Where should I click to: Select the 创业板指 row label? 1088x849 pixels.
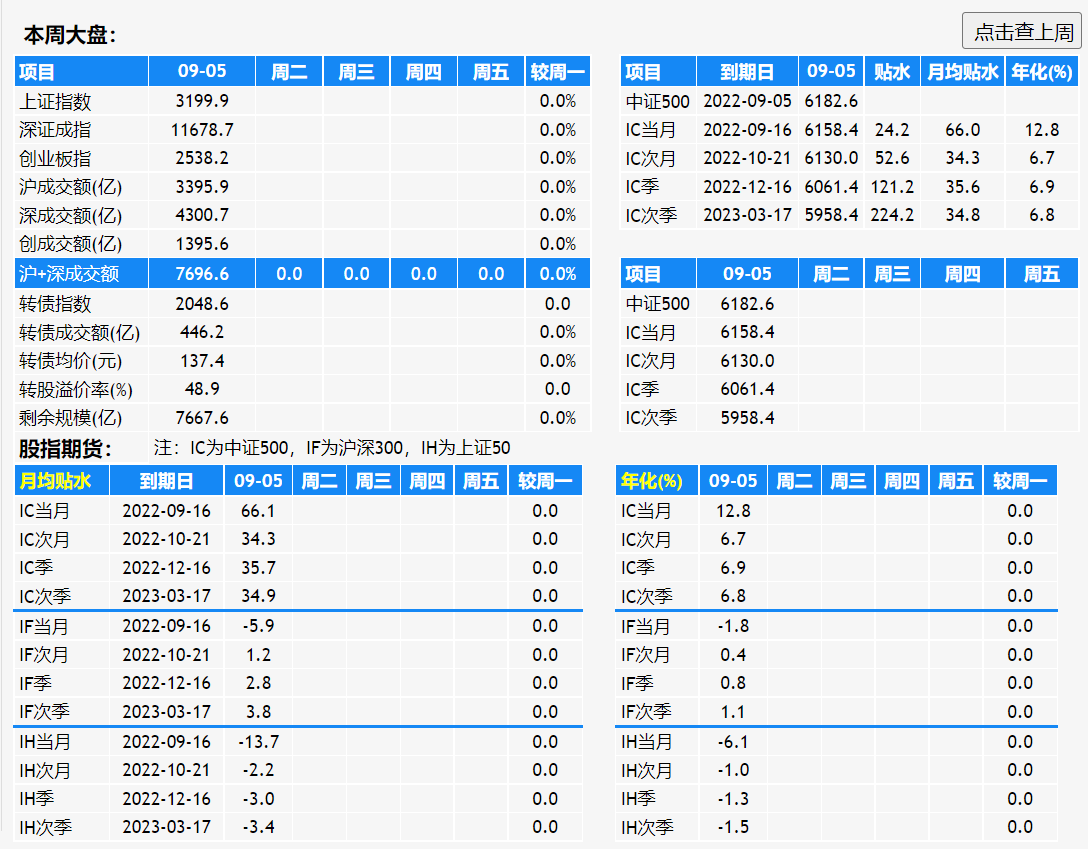click(55, 159)
